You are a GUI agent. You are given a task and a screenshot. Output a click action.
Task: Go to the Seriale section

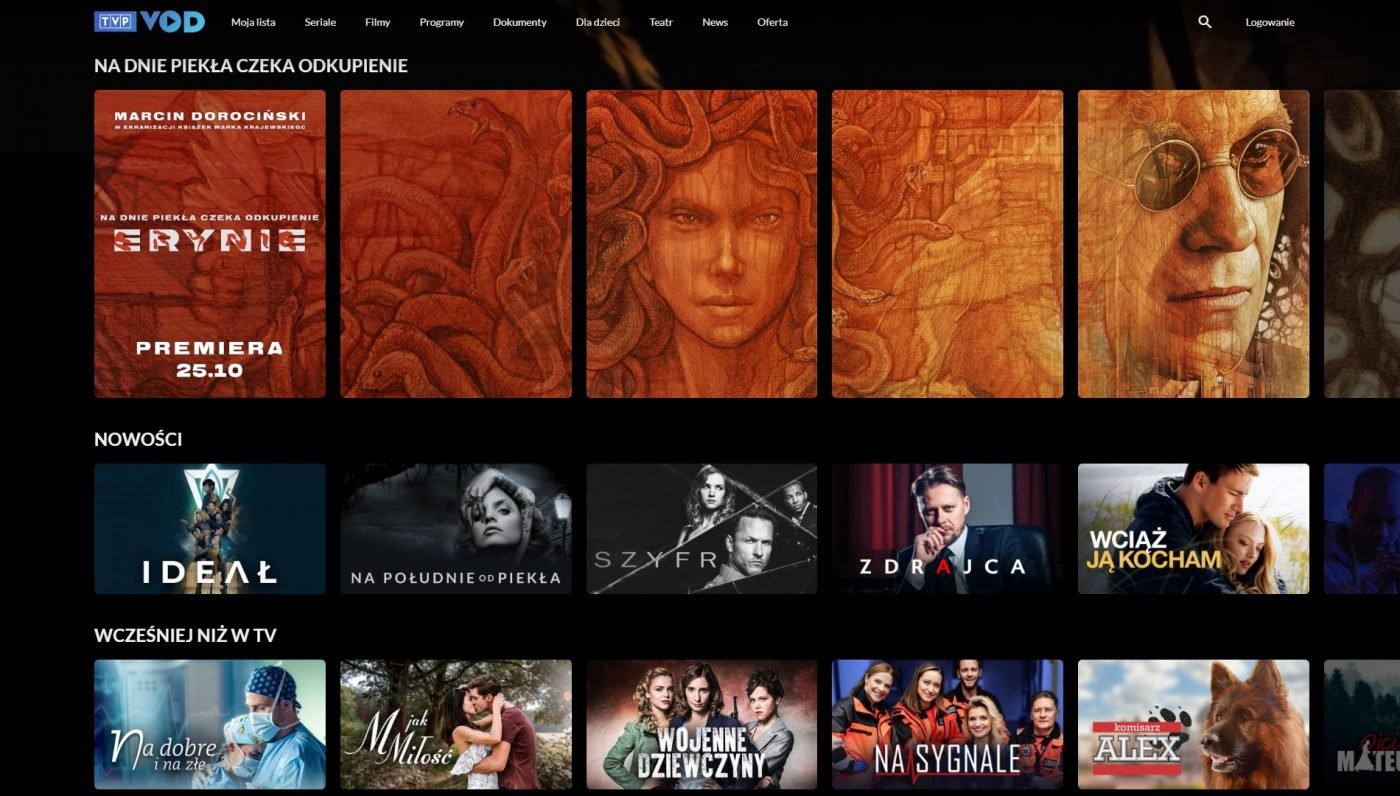tap(320, 22)
